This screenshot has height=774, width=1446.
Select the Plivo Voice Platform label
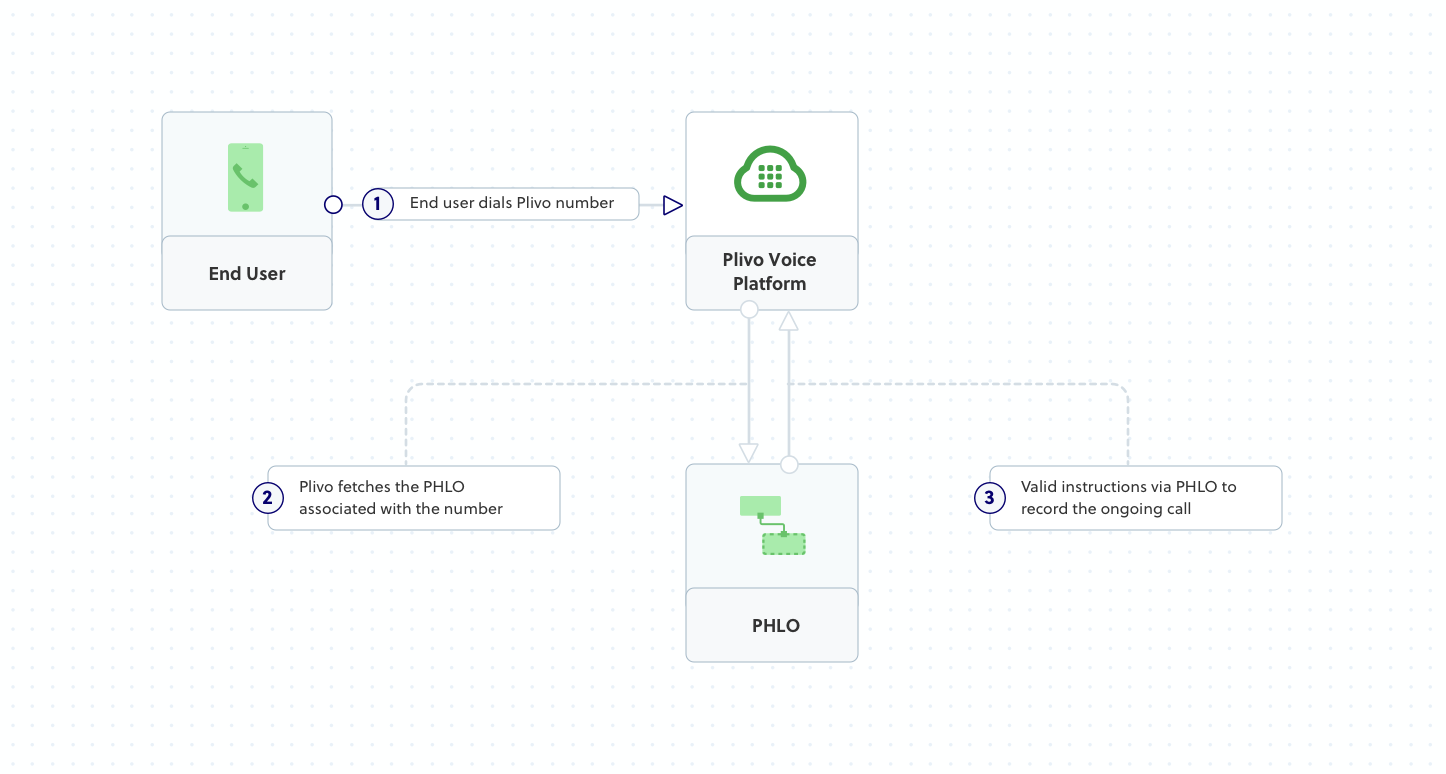pyautogui.click(x=770, y=272)
